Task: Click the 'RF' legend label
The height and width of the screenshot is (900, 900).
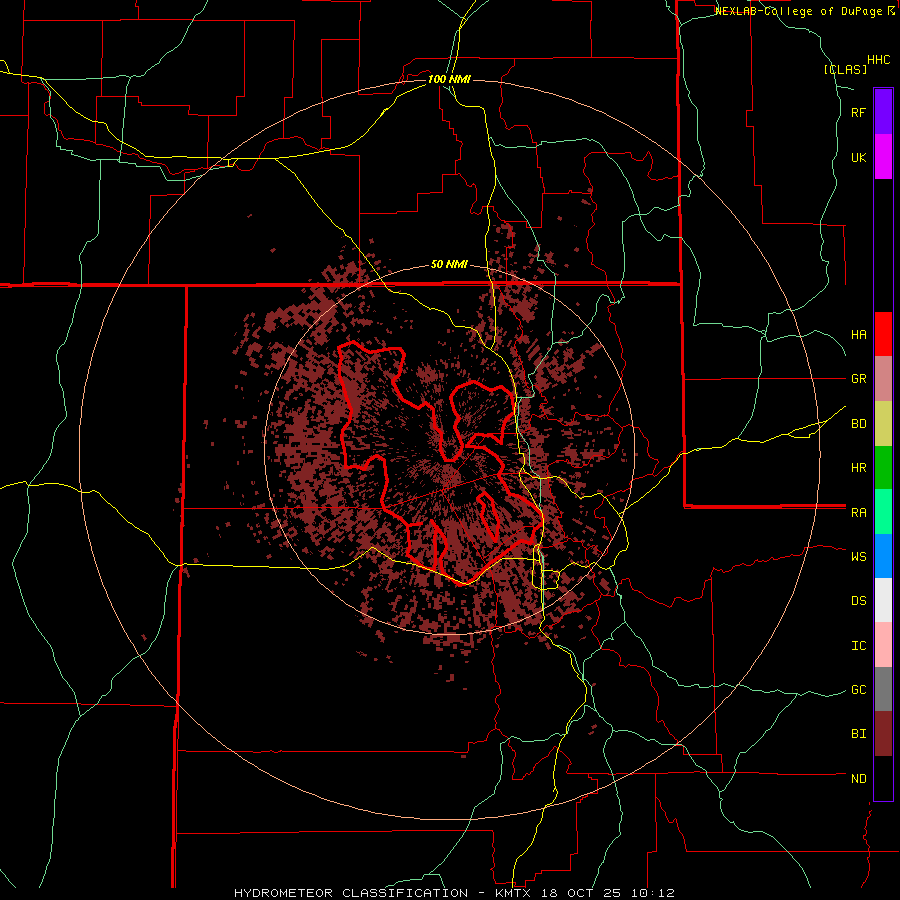Action: tap(858, 112)
